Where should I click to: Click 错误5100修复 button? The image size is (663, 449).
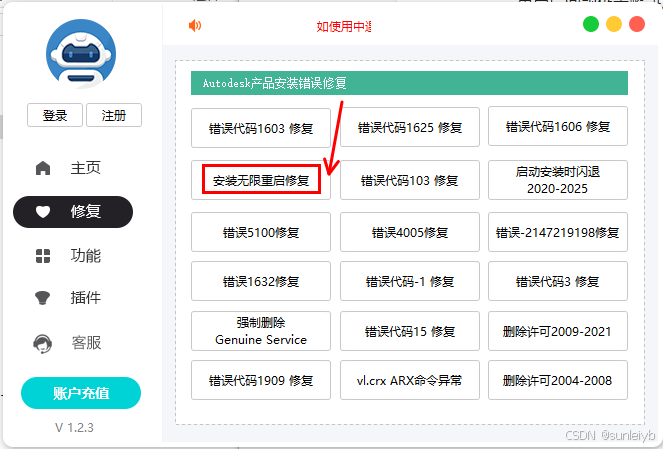[x=261, y=232]
